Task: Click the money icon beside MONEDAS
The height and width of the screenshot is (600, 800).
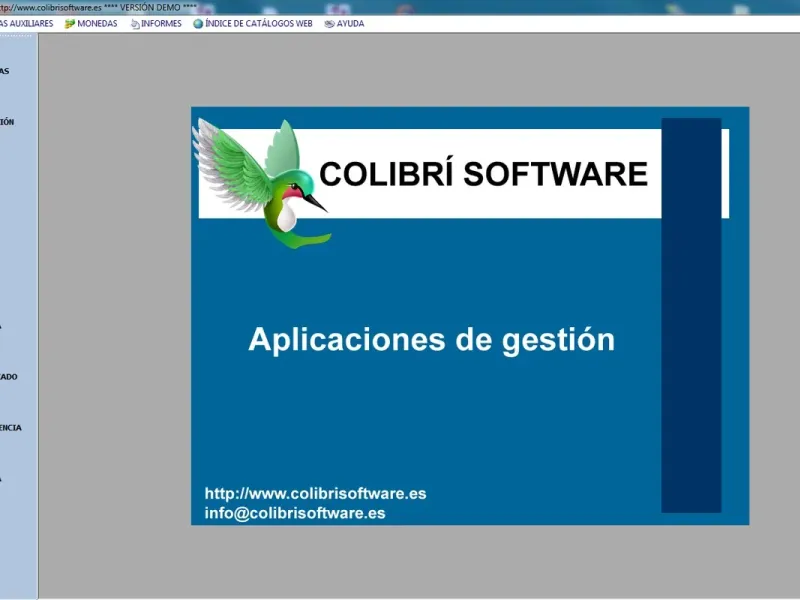Action: click(x=70, y=24)
